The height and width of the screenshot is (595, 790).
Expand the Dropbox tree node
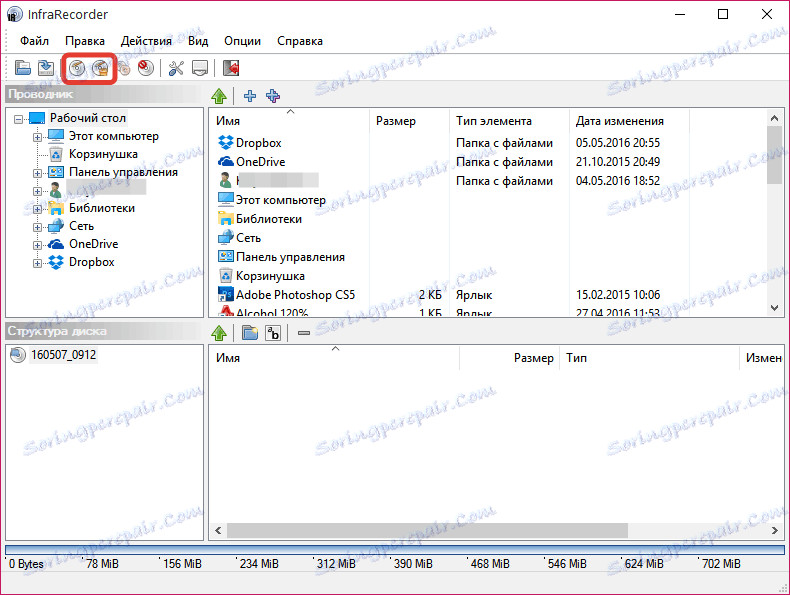(37, 263)
